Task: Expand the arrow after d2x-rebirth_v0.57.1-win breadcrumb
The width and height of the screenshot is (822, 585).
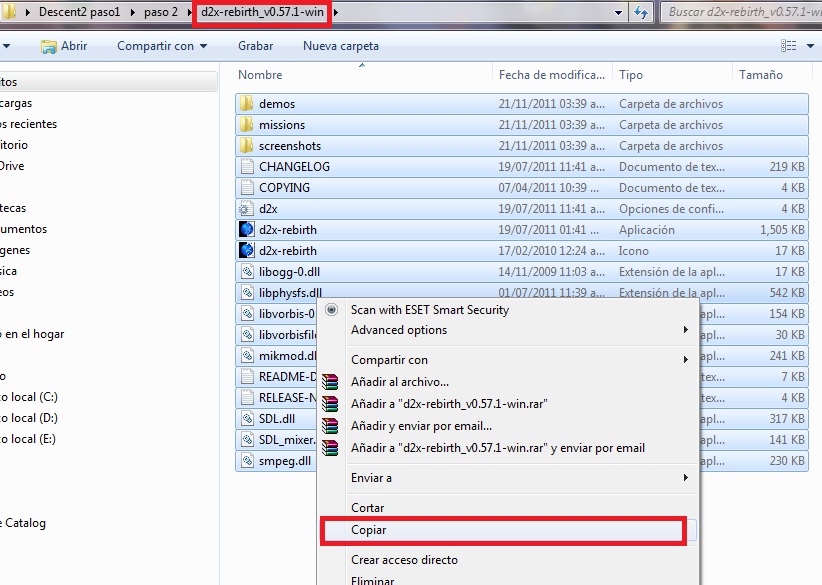Action: (336, 12)
